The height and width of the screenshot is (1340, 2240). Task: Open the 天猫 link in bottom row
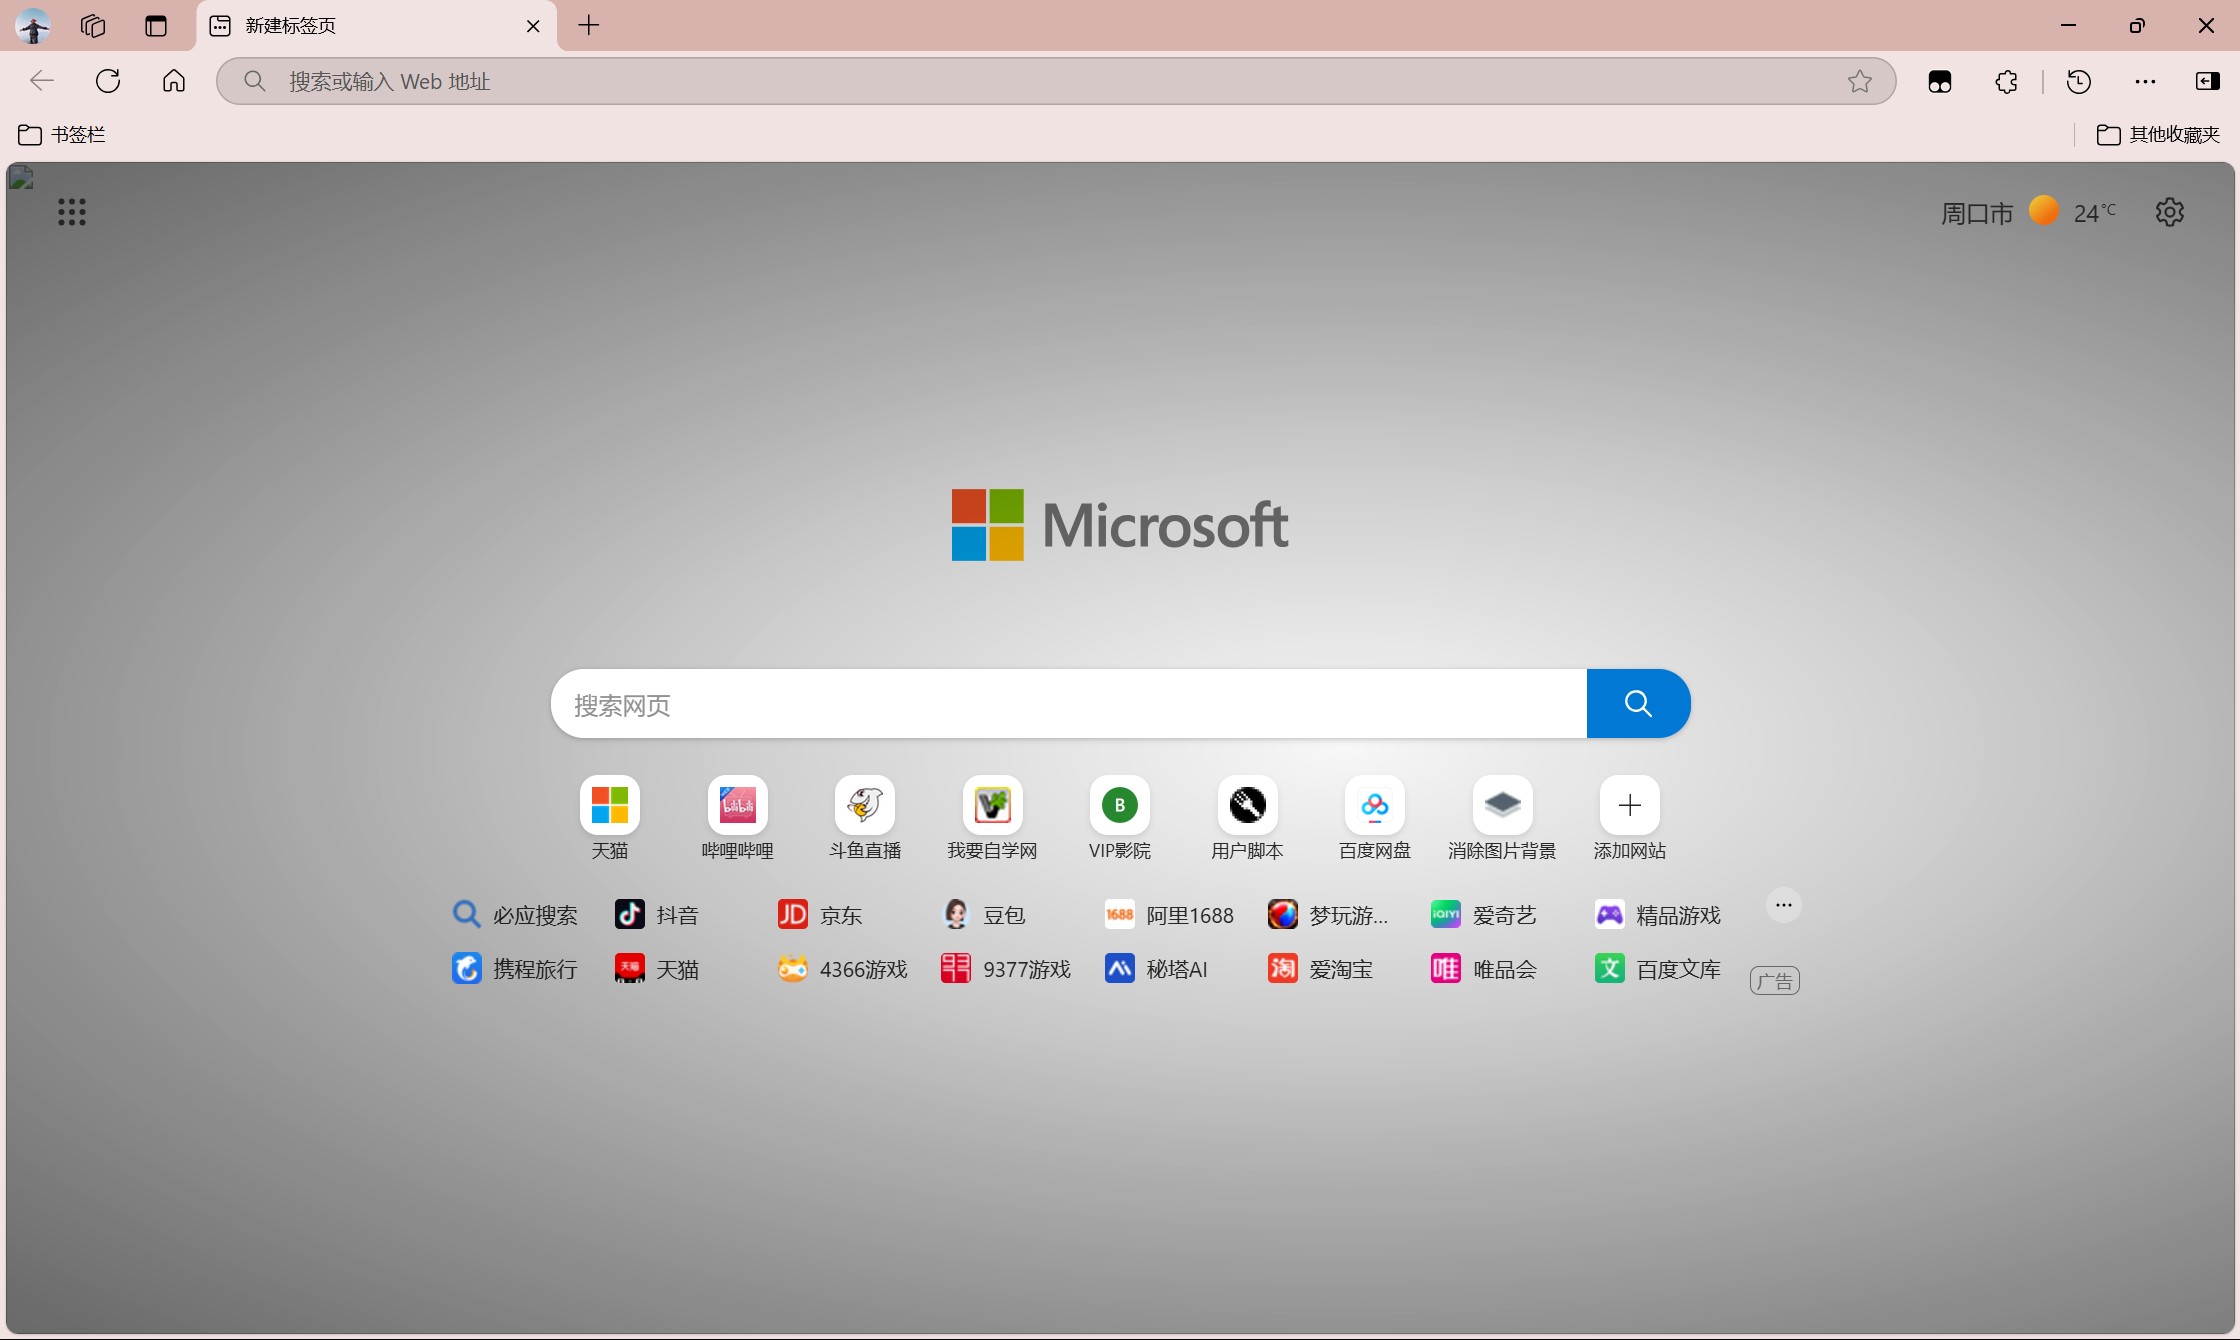(657, 968)
